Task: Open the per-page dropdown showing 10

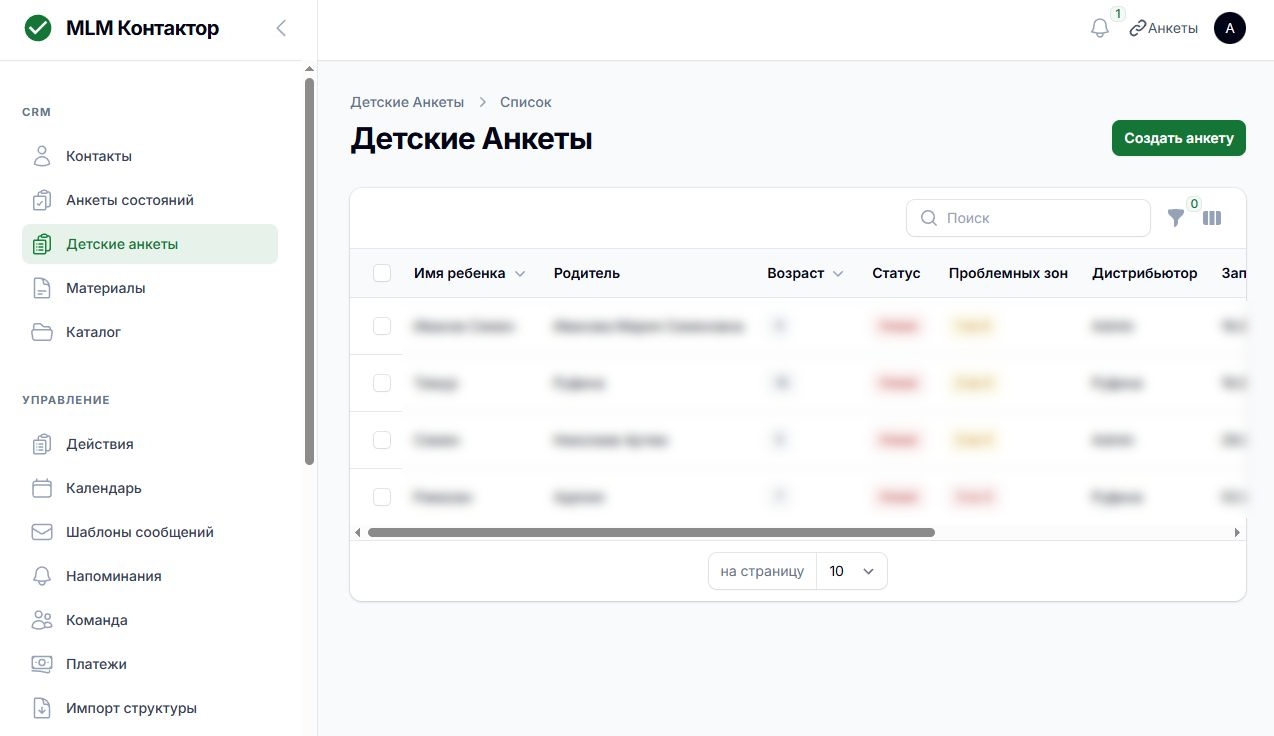Action: pos(852,571)
